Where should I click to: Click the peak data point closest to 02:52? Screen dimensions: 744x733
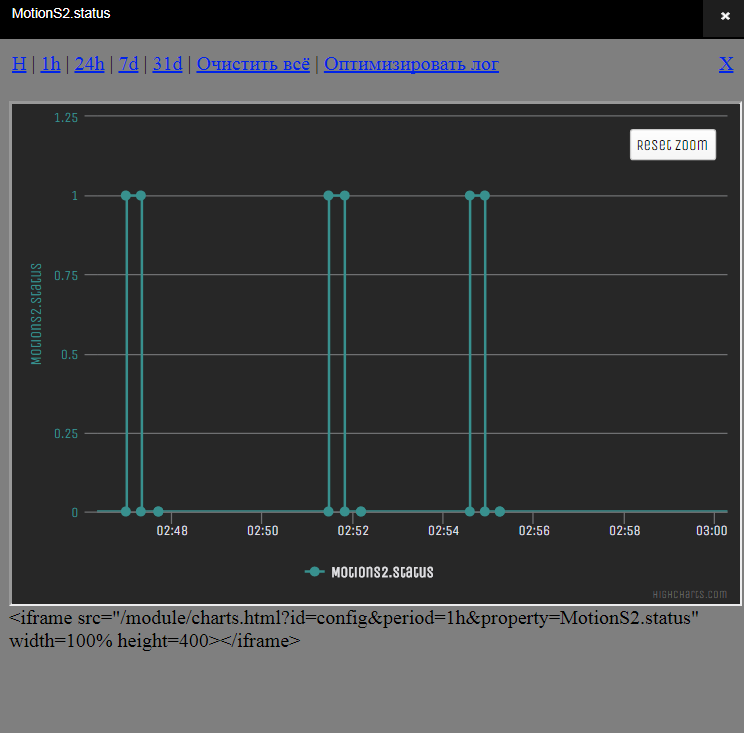[344, 196]
